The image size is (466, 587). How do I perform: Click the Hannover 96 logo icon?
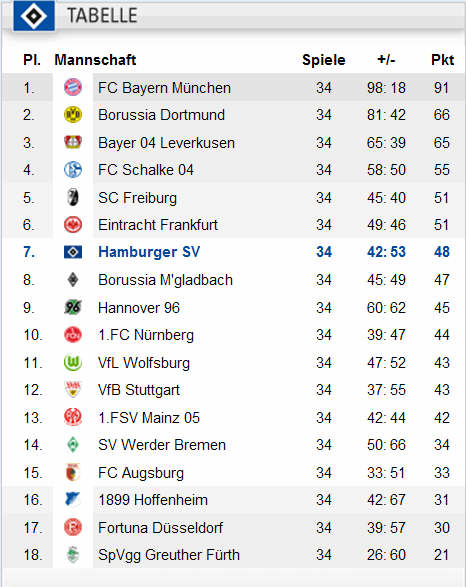click(73, 307)
